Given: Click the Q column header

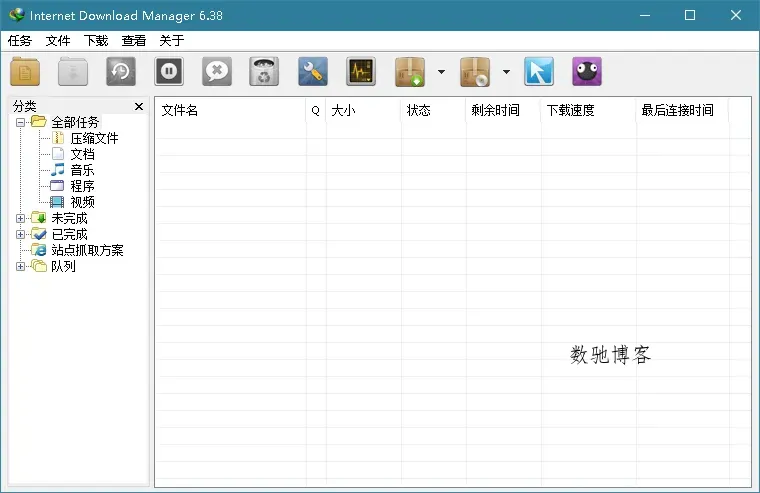Looking at the screenshot, I should [316, 111].
